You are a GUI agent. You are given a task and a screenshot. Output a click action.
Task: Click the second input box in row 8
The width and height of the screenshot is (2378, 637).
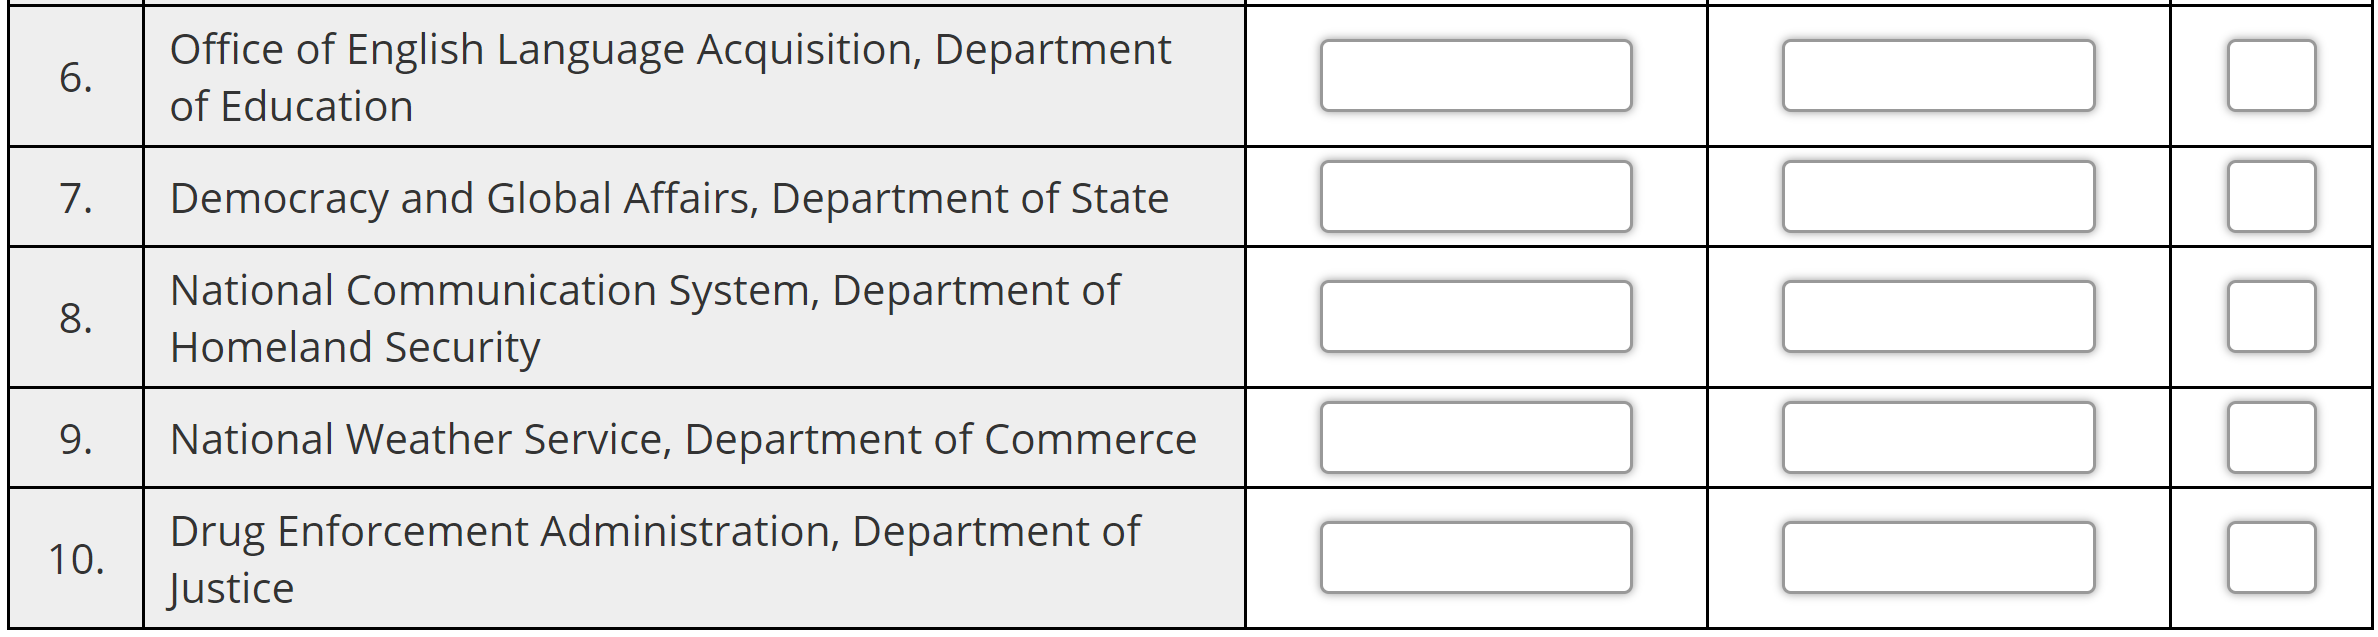[1937, 318]
